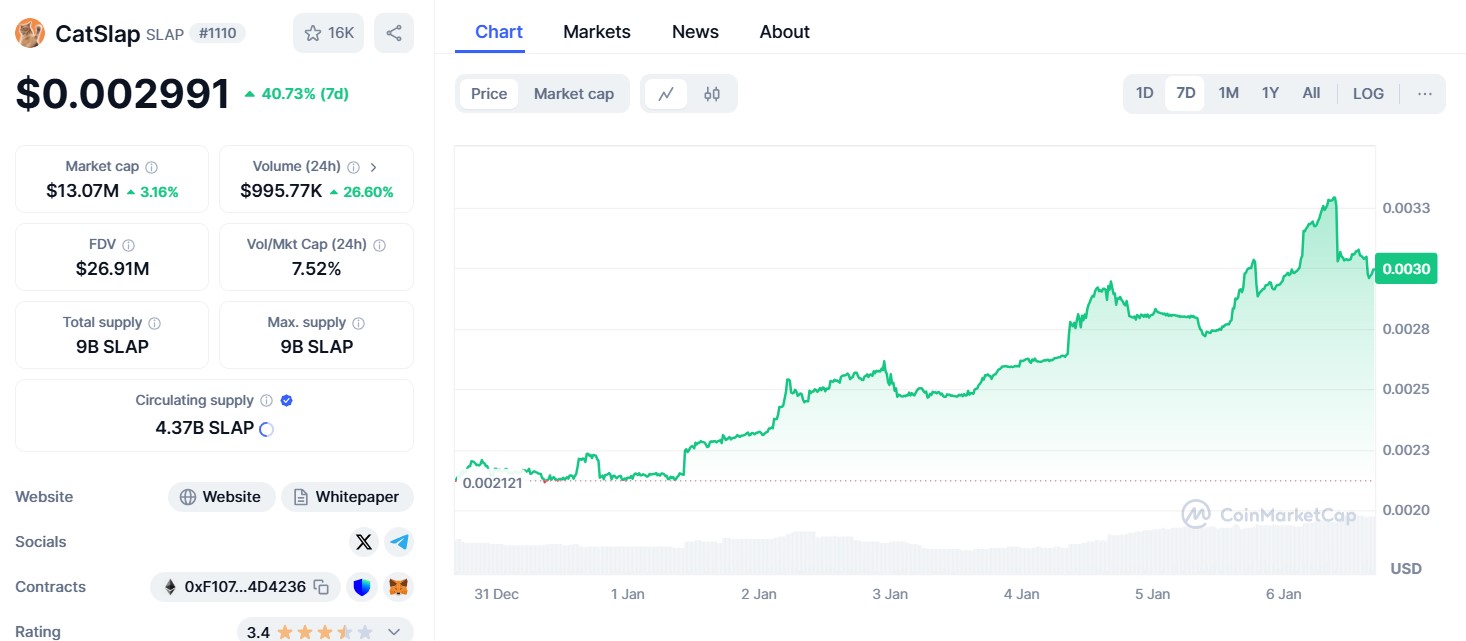Click the Ethereum icon in contract pill
Image resolution: width=1466 pixels, height=641 pixels.
[x=170, y=587]
